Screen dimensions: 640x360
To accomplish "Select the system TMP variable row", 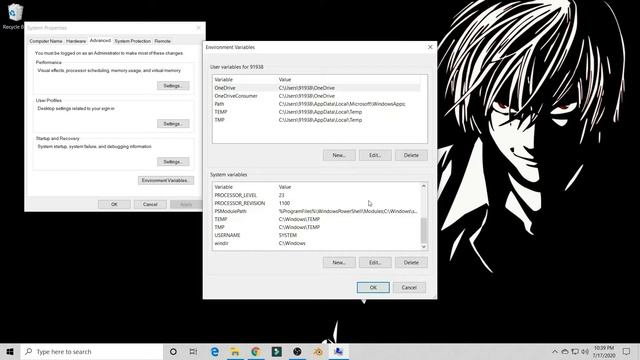I will [x=316, y=227].
